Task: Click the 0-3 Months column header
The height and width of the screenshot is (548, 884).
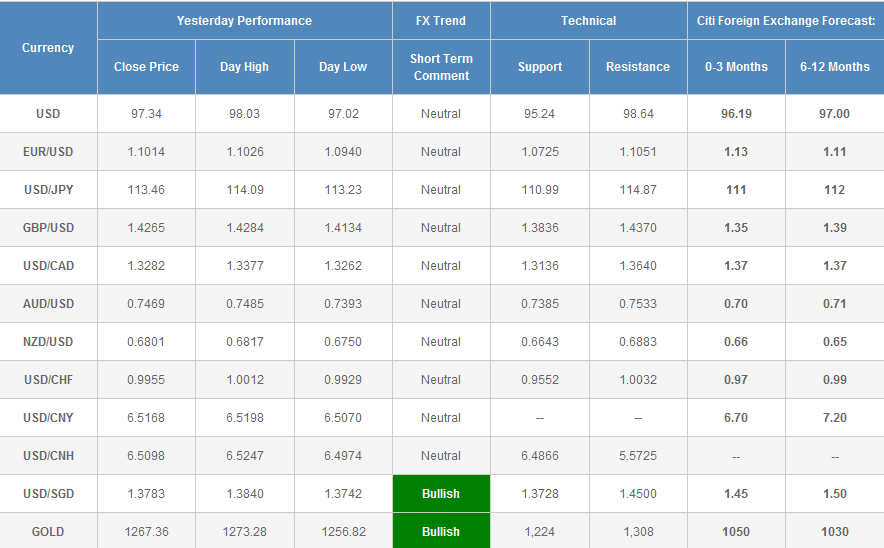Action: [x=736, y=67]
